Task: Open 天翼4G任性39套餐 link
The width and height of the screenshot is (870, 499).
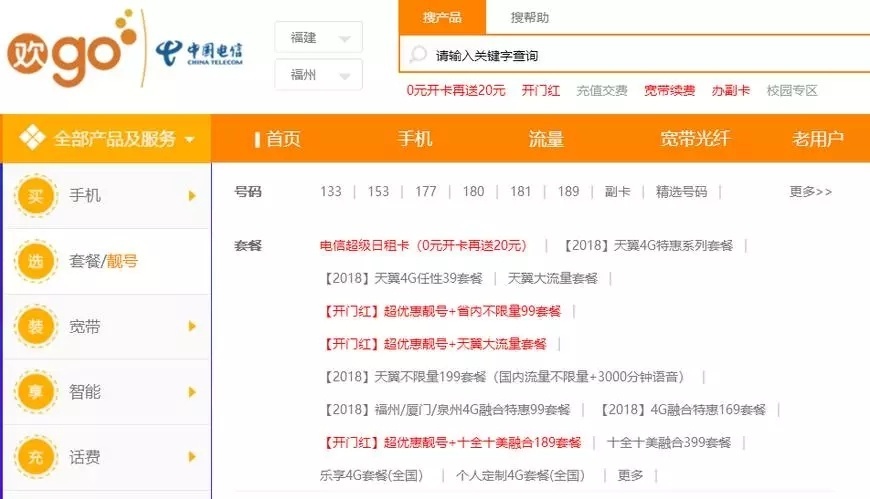Action: (x=401, y=278)
